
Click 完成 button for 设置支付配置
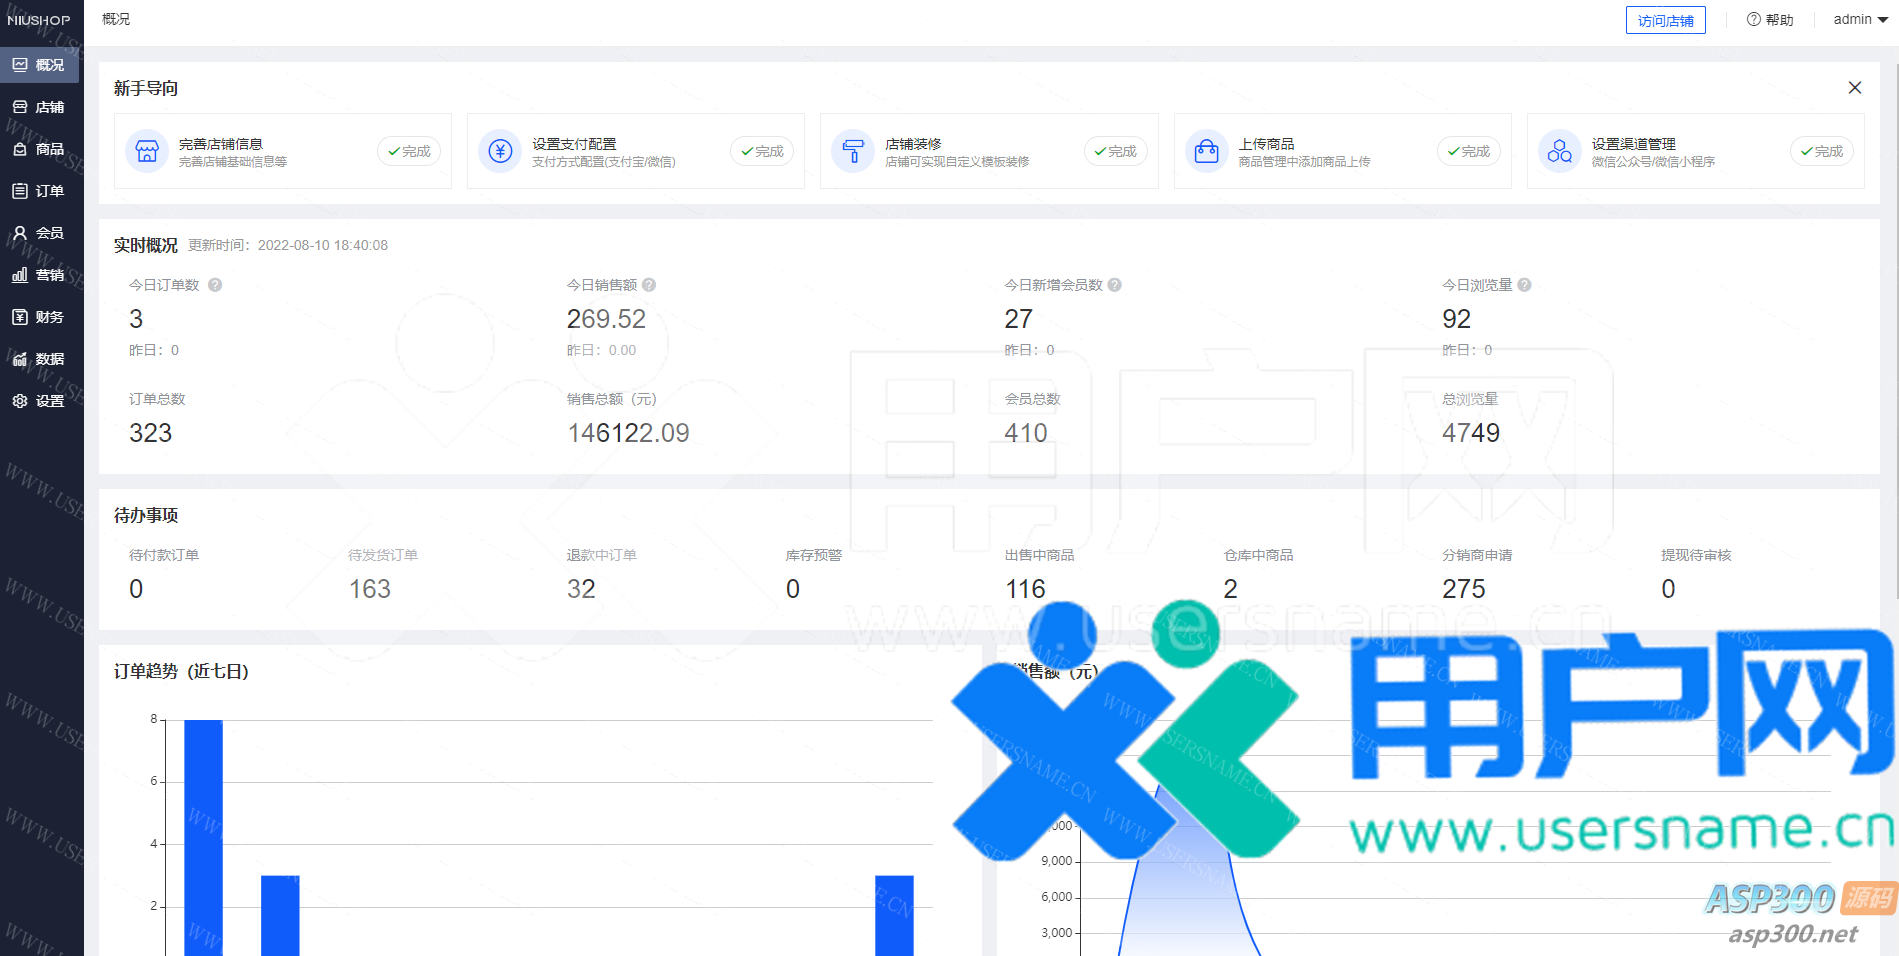click(762, 151)
